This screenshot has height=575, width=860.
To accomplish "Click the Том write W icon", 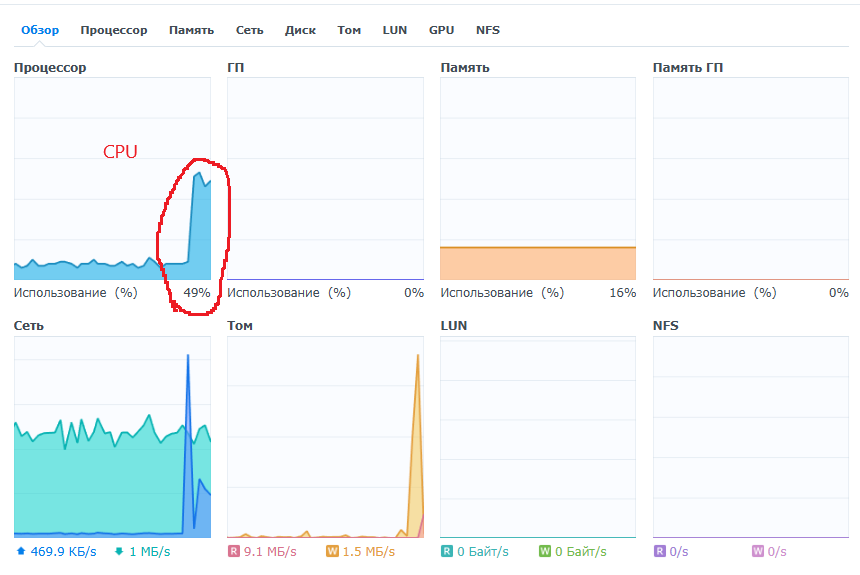I will click(x=332, y=551).
